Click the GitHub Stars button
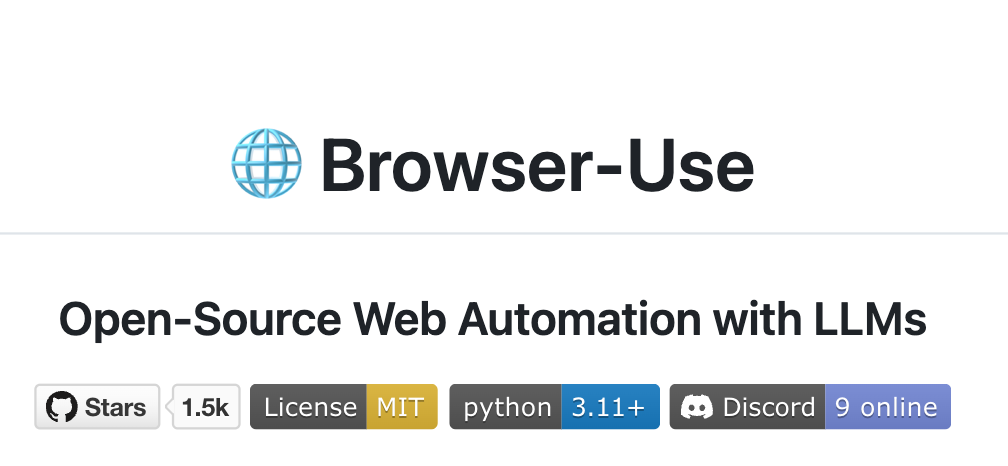The height and width of the screenshot is (466, 1008). point(97,407)
